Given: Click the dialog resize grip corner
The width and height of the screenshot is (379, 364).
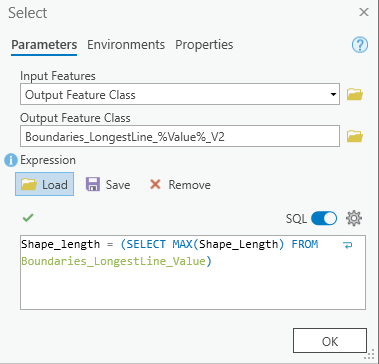Looking at the screenshot, I should (x=372, y=356).
